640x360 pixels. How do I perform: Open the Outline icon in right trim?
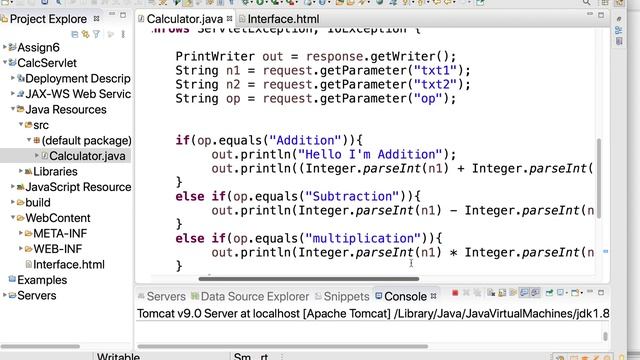click(619, 30)
